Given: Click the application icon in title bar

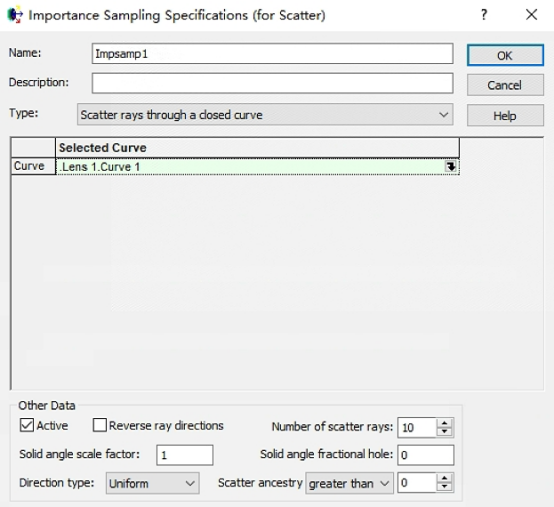Looking at the screenshot, I should pos(15,15).
